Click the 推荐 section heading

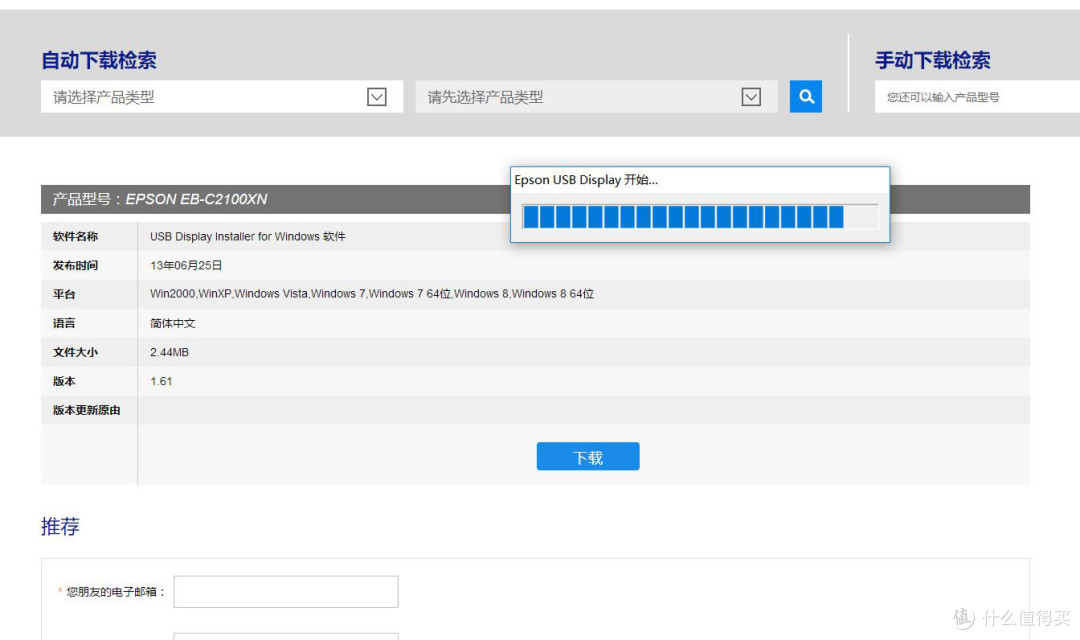[60, 526]
